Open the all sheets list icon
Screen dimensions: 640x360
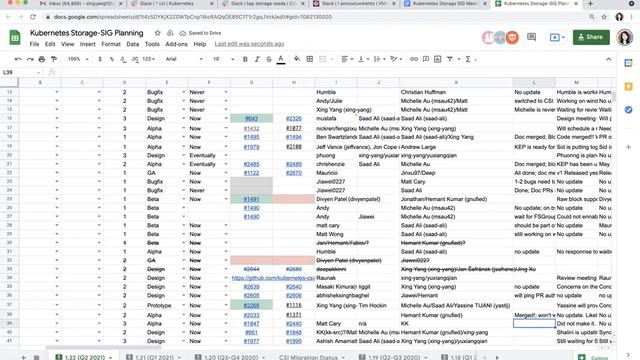(x=36, y=358)
